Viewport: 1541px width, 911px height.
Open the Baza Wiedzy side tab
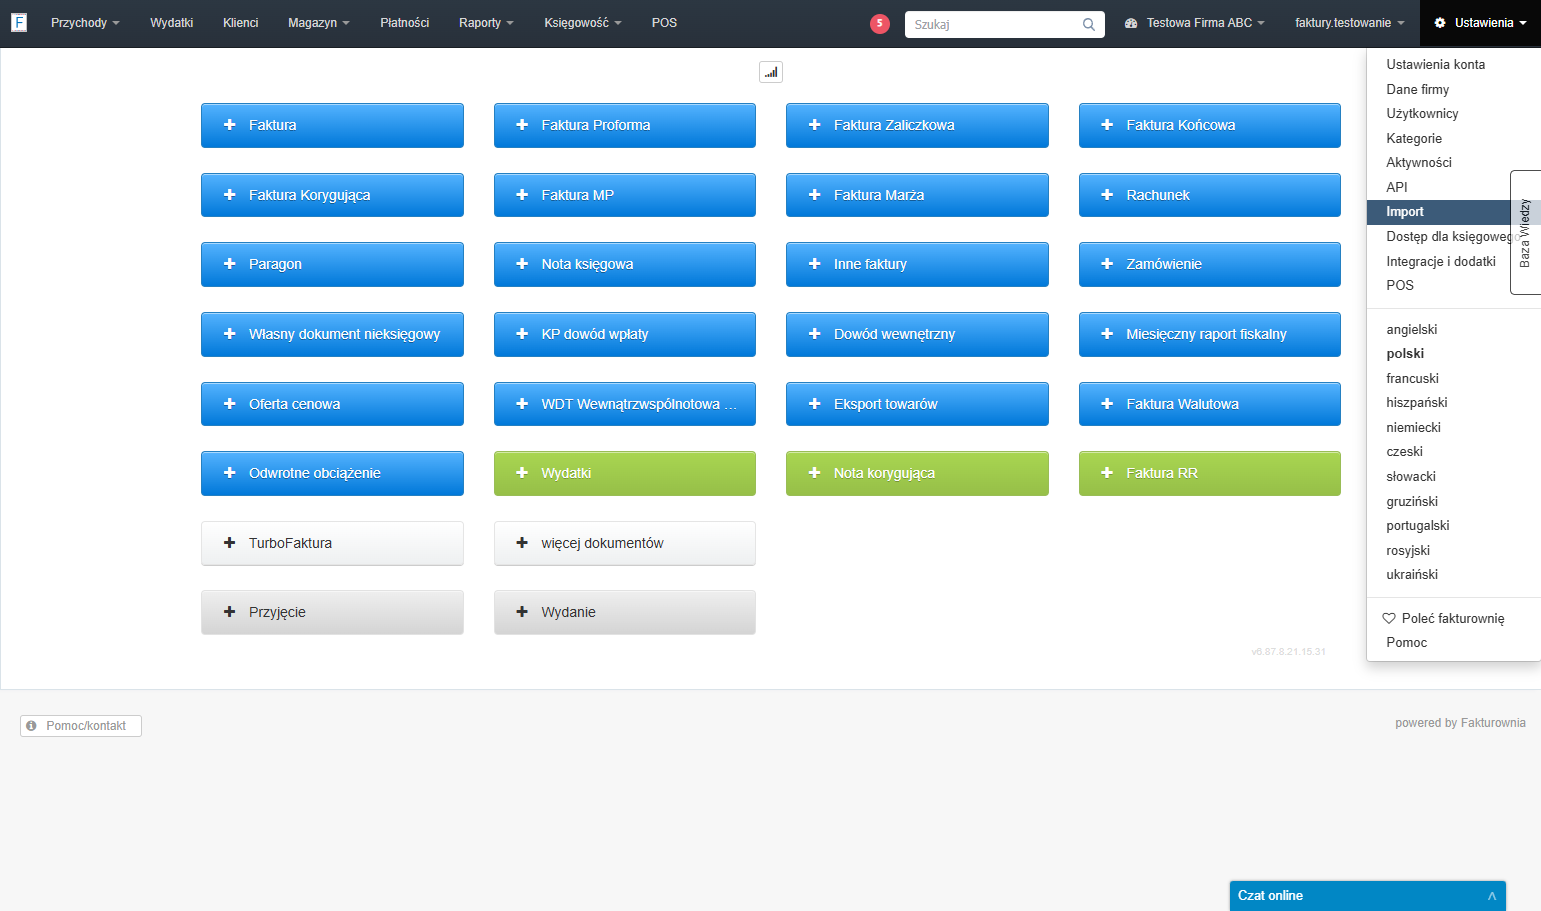[1525, 232]
